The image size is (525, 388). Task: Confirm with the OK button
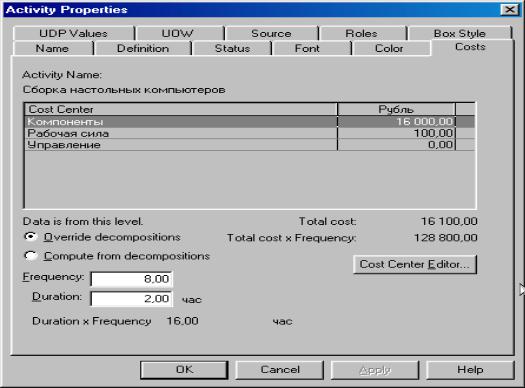point(184,370)
